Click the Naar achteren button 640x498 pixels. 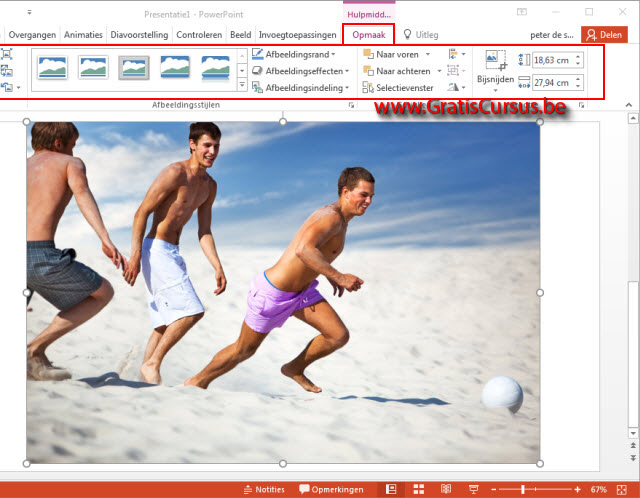coord(397,71)
